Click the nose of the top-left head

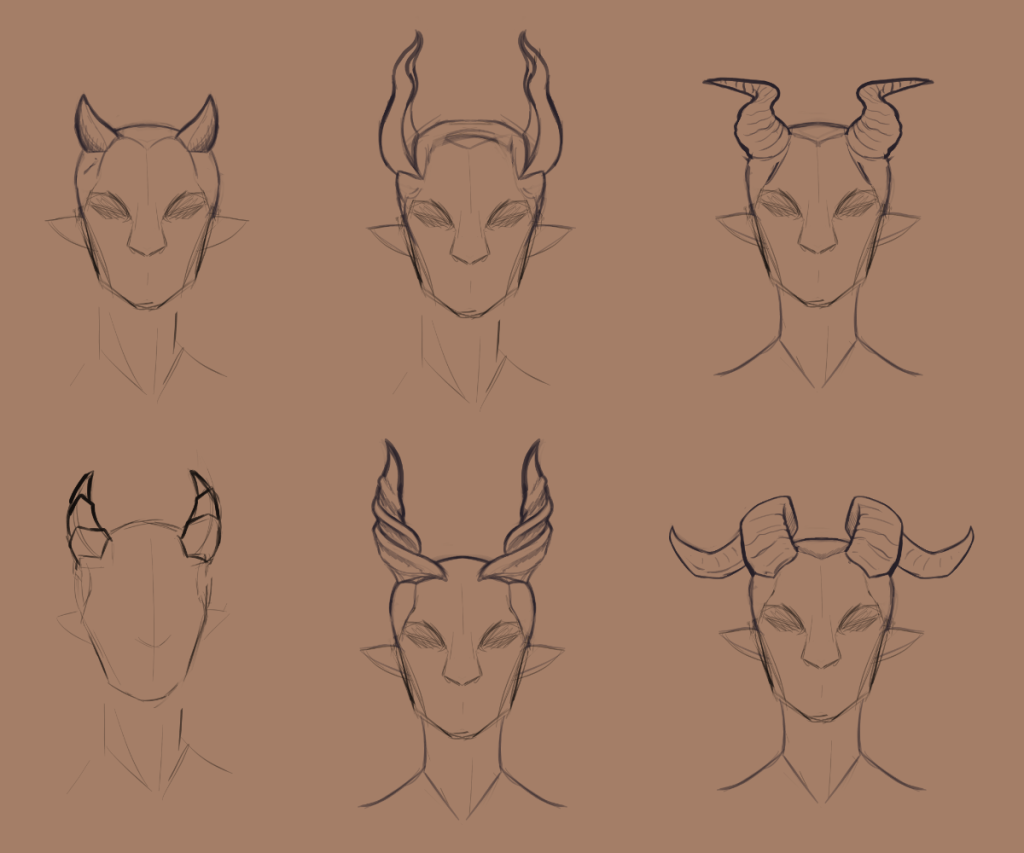(x=147, y=240)
